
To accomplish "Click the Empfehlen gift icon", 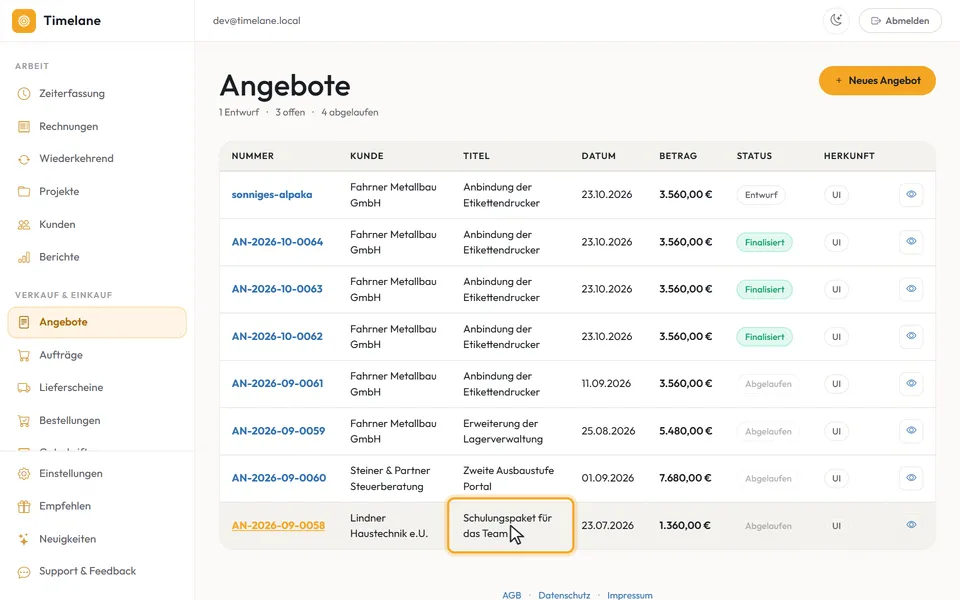I will [x=24, y=506].
